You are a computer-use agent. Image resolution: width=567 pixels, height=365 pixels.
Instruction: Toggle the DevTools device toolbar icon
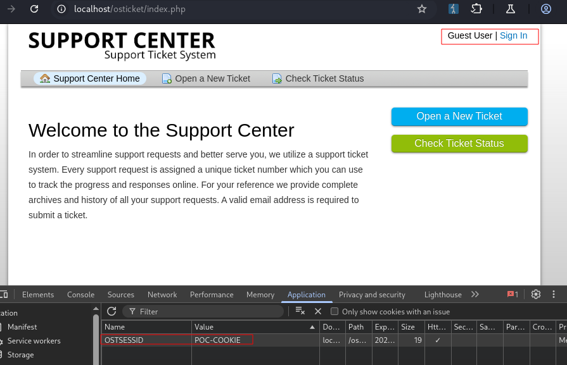pos(4,294)
